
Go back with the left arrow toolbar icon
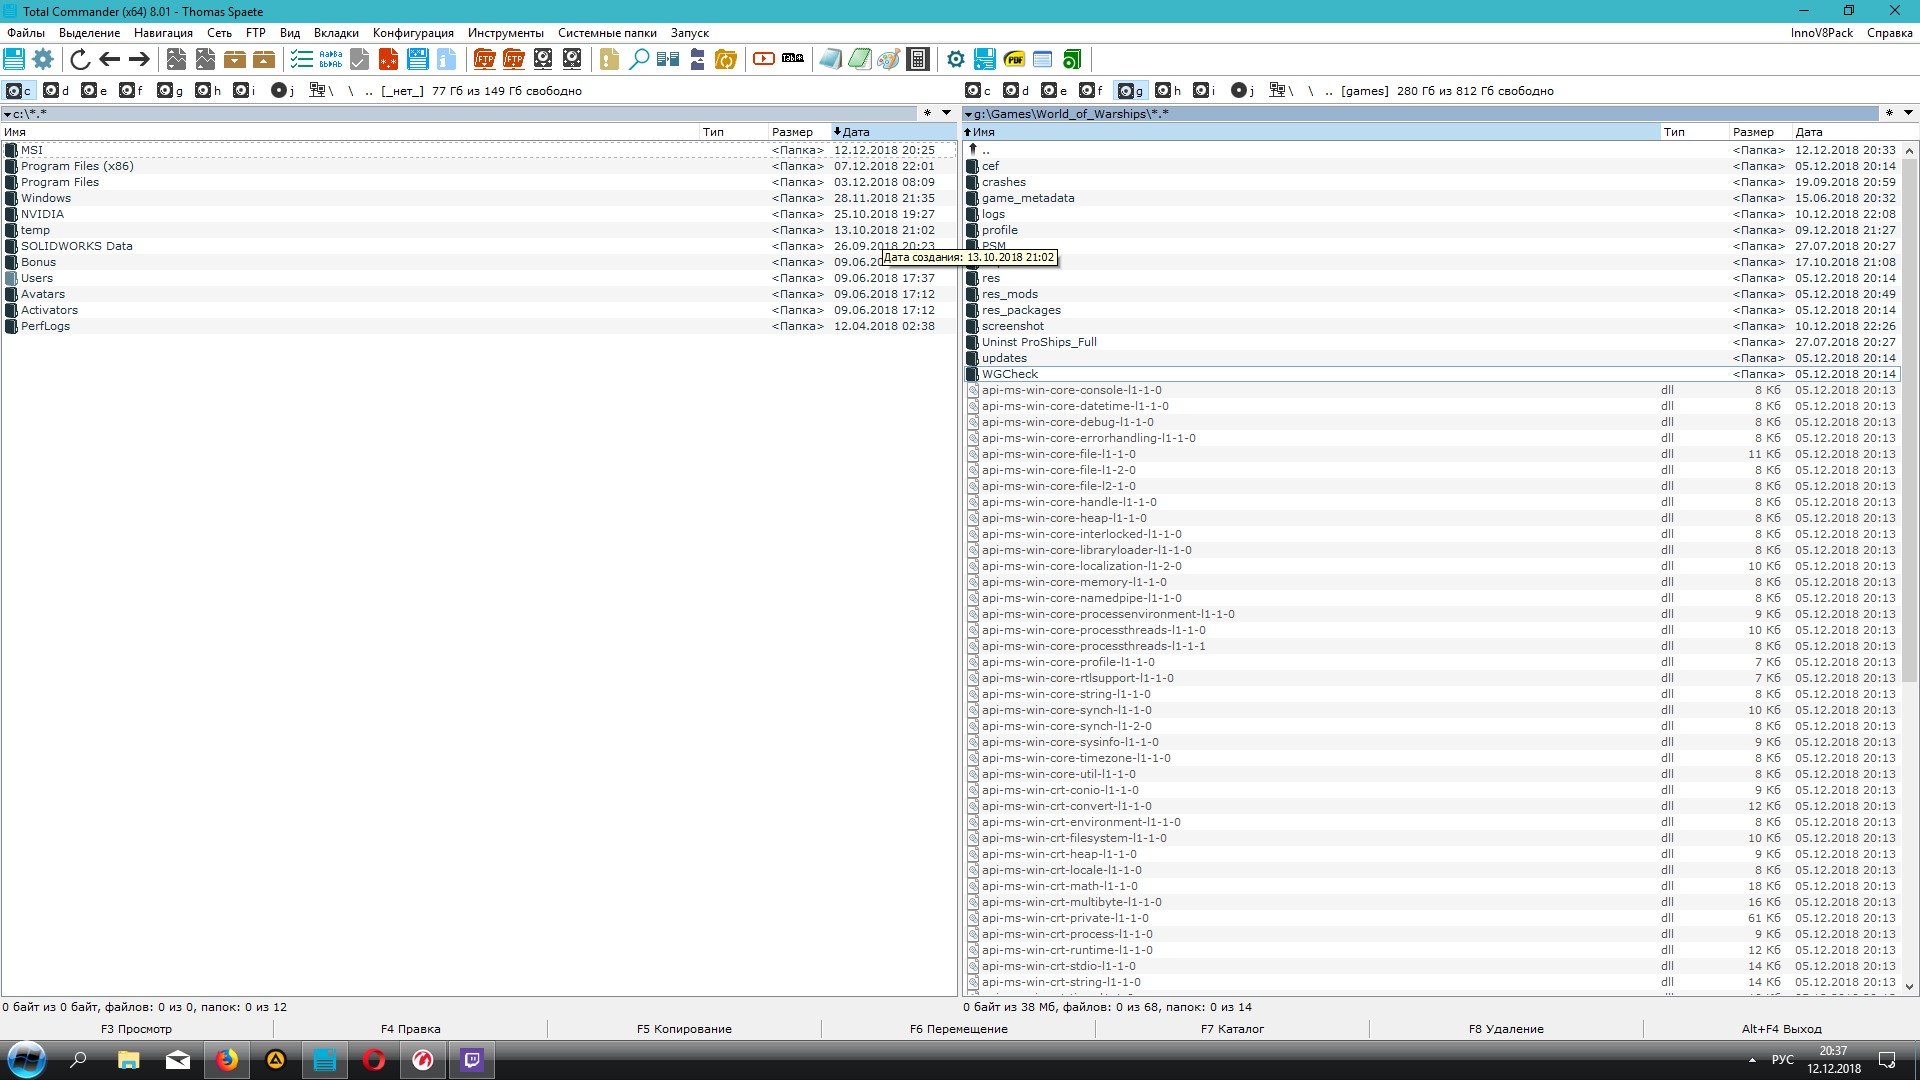coord(110,59)
